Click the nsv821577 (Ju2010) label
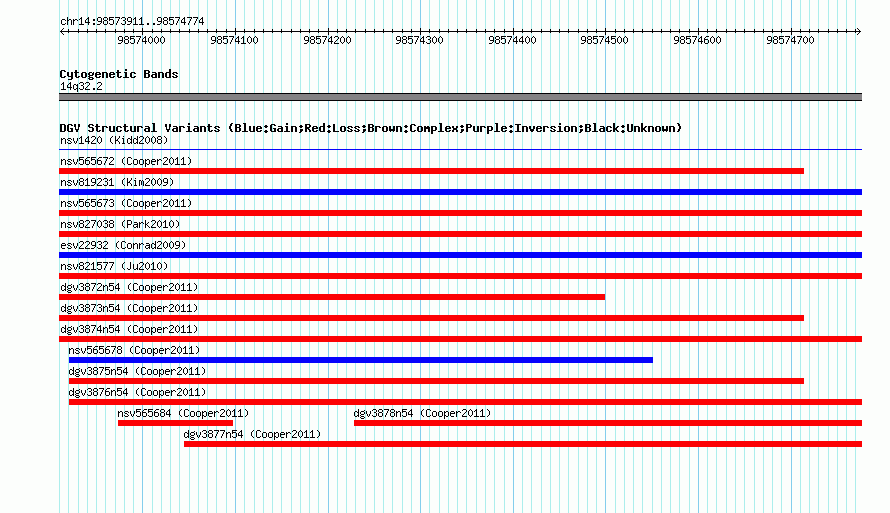 [x=114, y=266]
